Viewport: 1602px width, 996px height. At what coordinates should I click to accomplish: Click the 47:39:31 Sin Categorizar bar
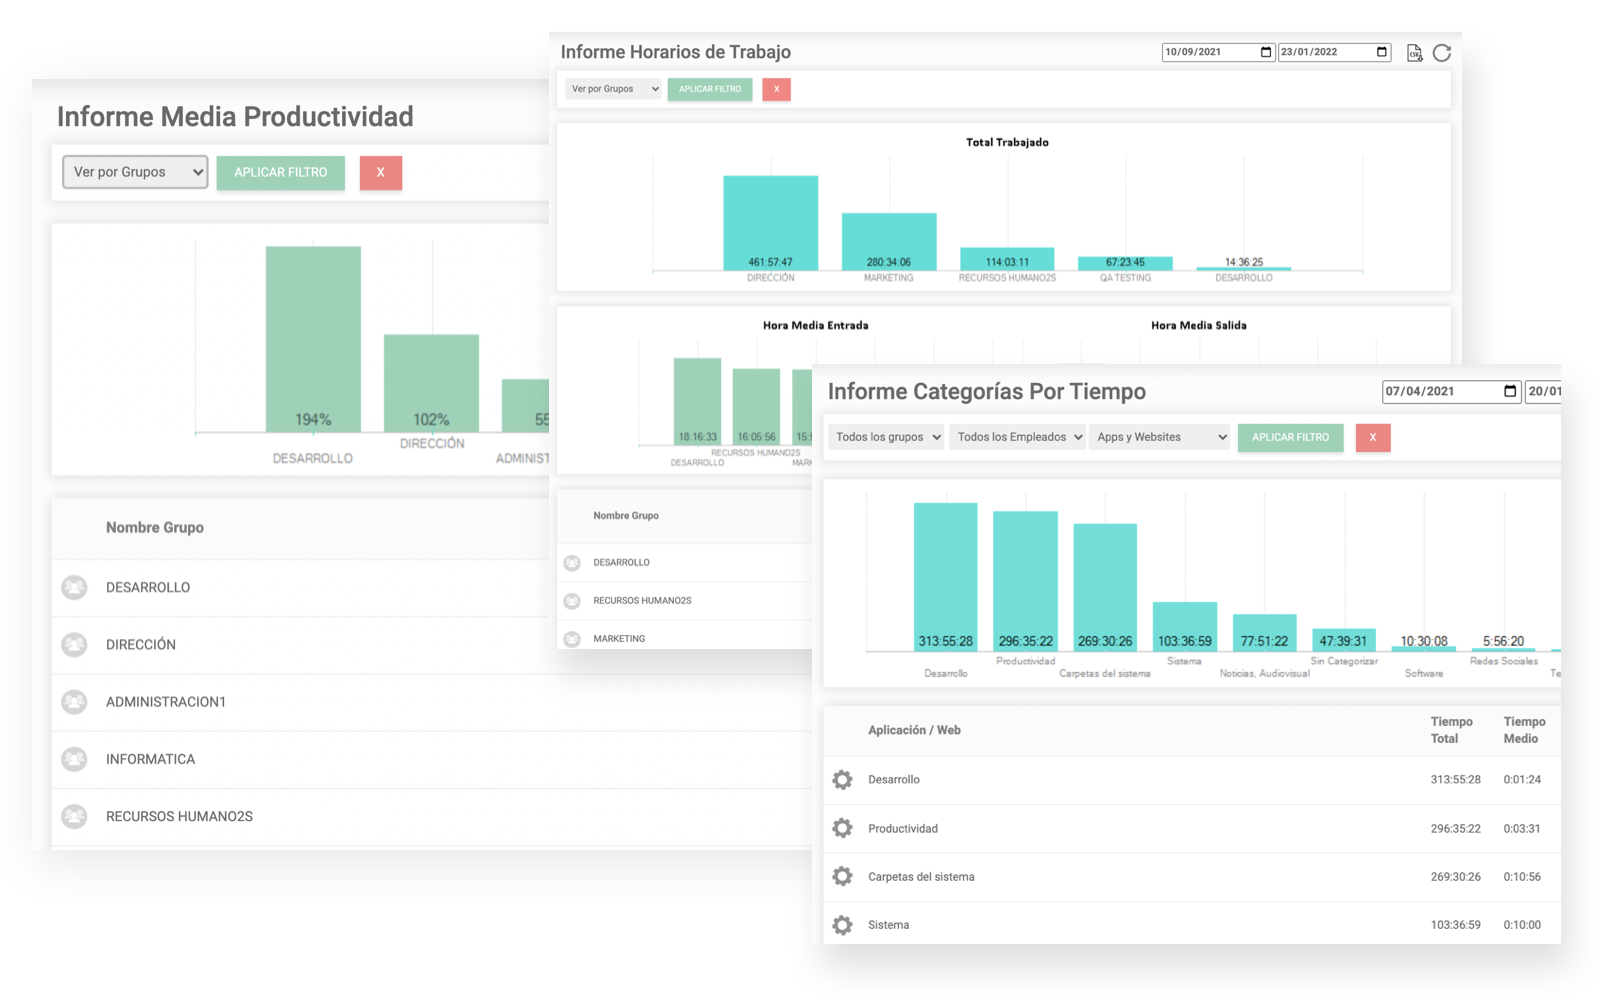click(x=1344, y=640)
